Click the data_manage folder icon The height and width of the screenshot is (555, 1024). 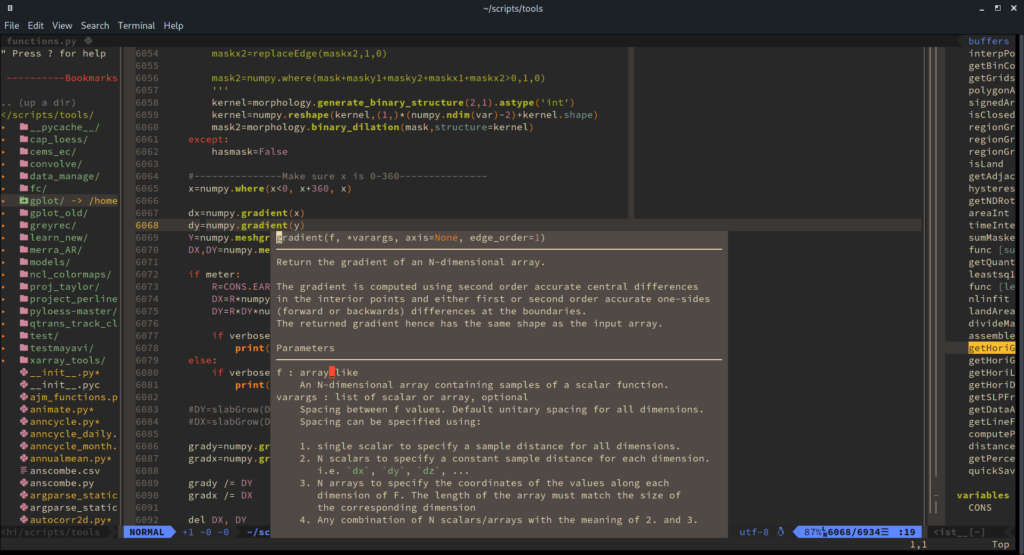click(x=24, y=176)
